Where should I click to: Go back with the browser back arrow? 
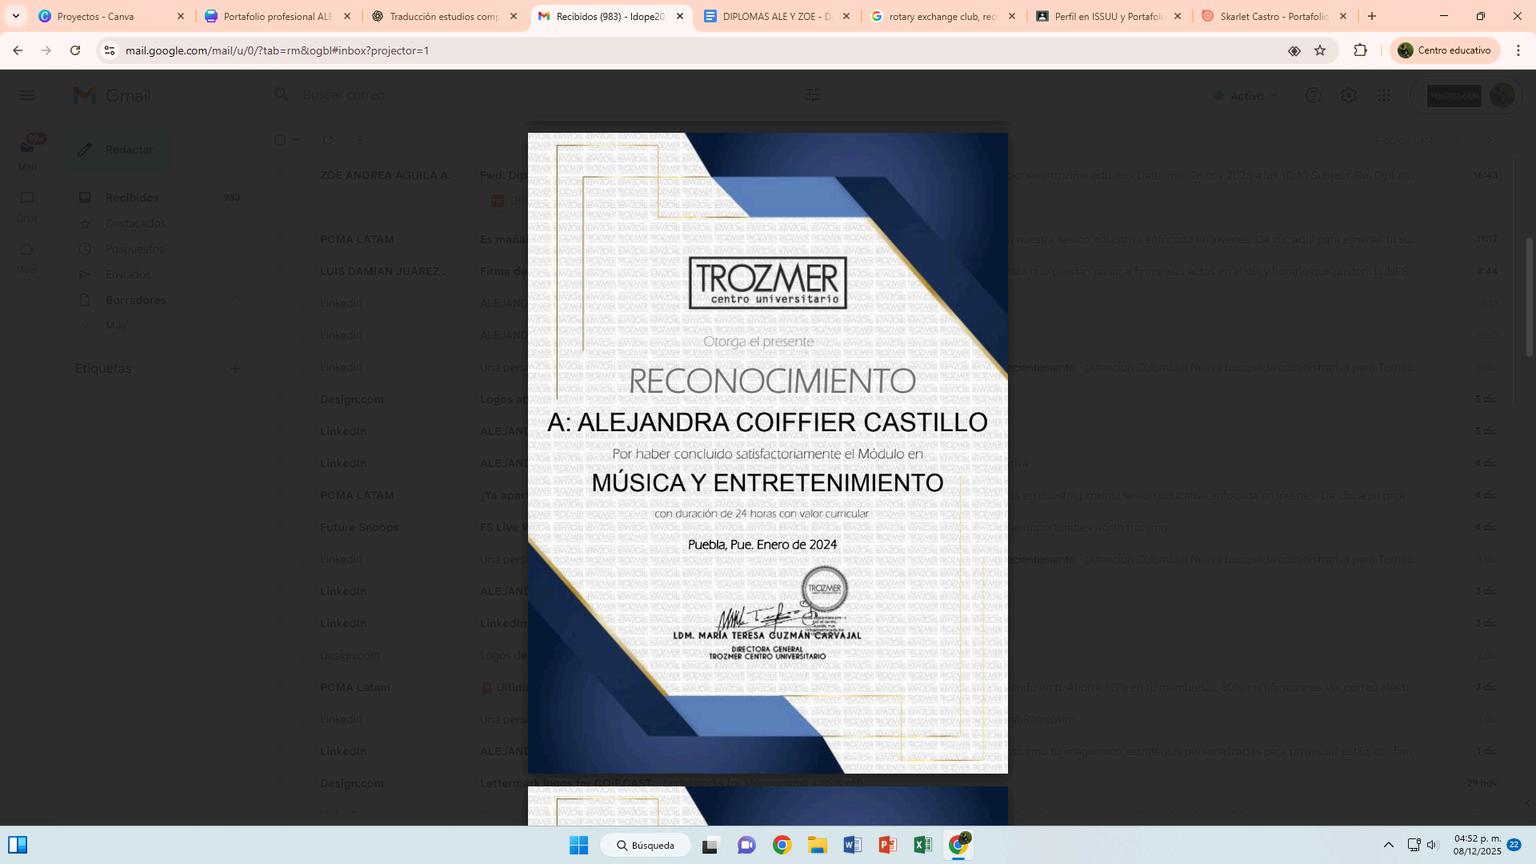(x=17, y=50)
